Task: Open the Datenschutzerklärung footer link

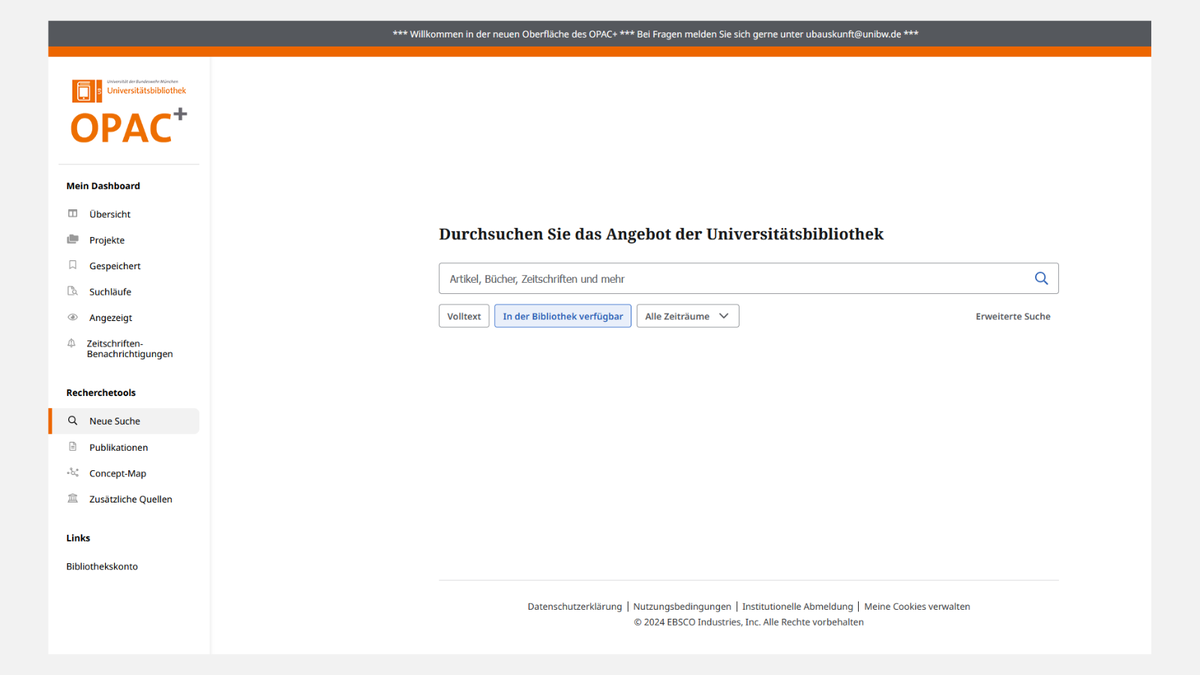Action: pos(575,607)
